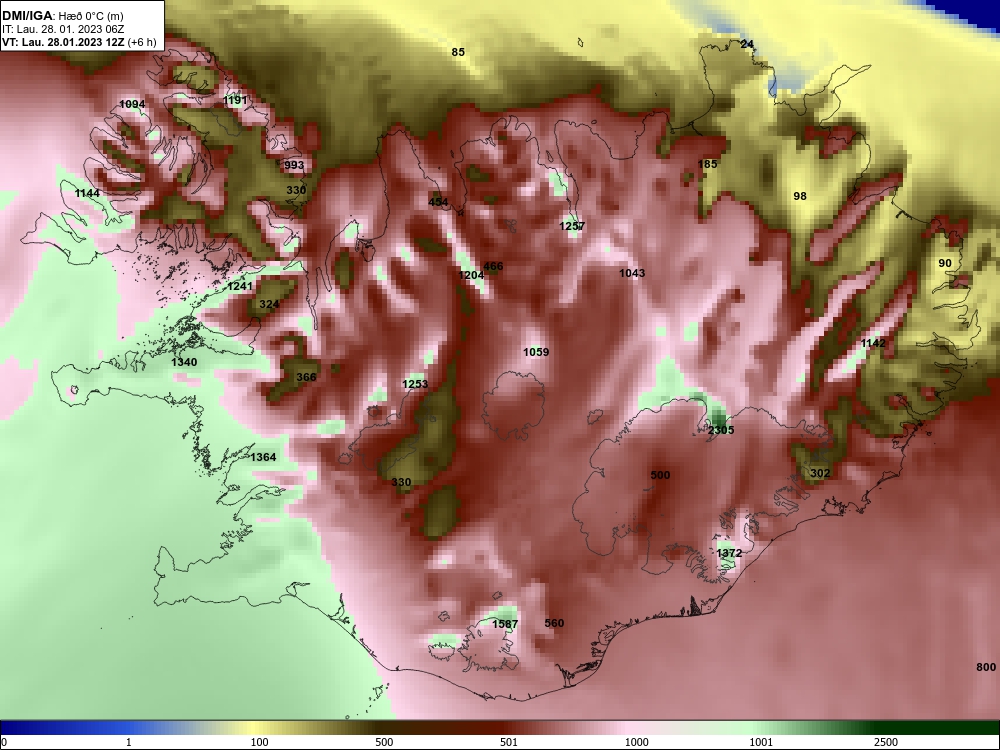Click the 1094 height label

132,104
